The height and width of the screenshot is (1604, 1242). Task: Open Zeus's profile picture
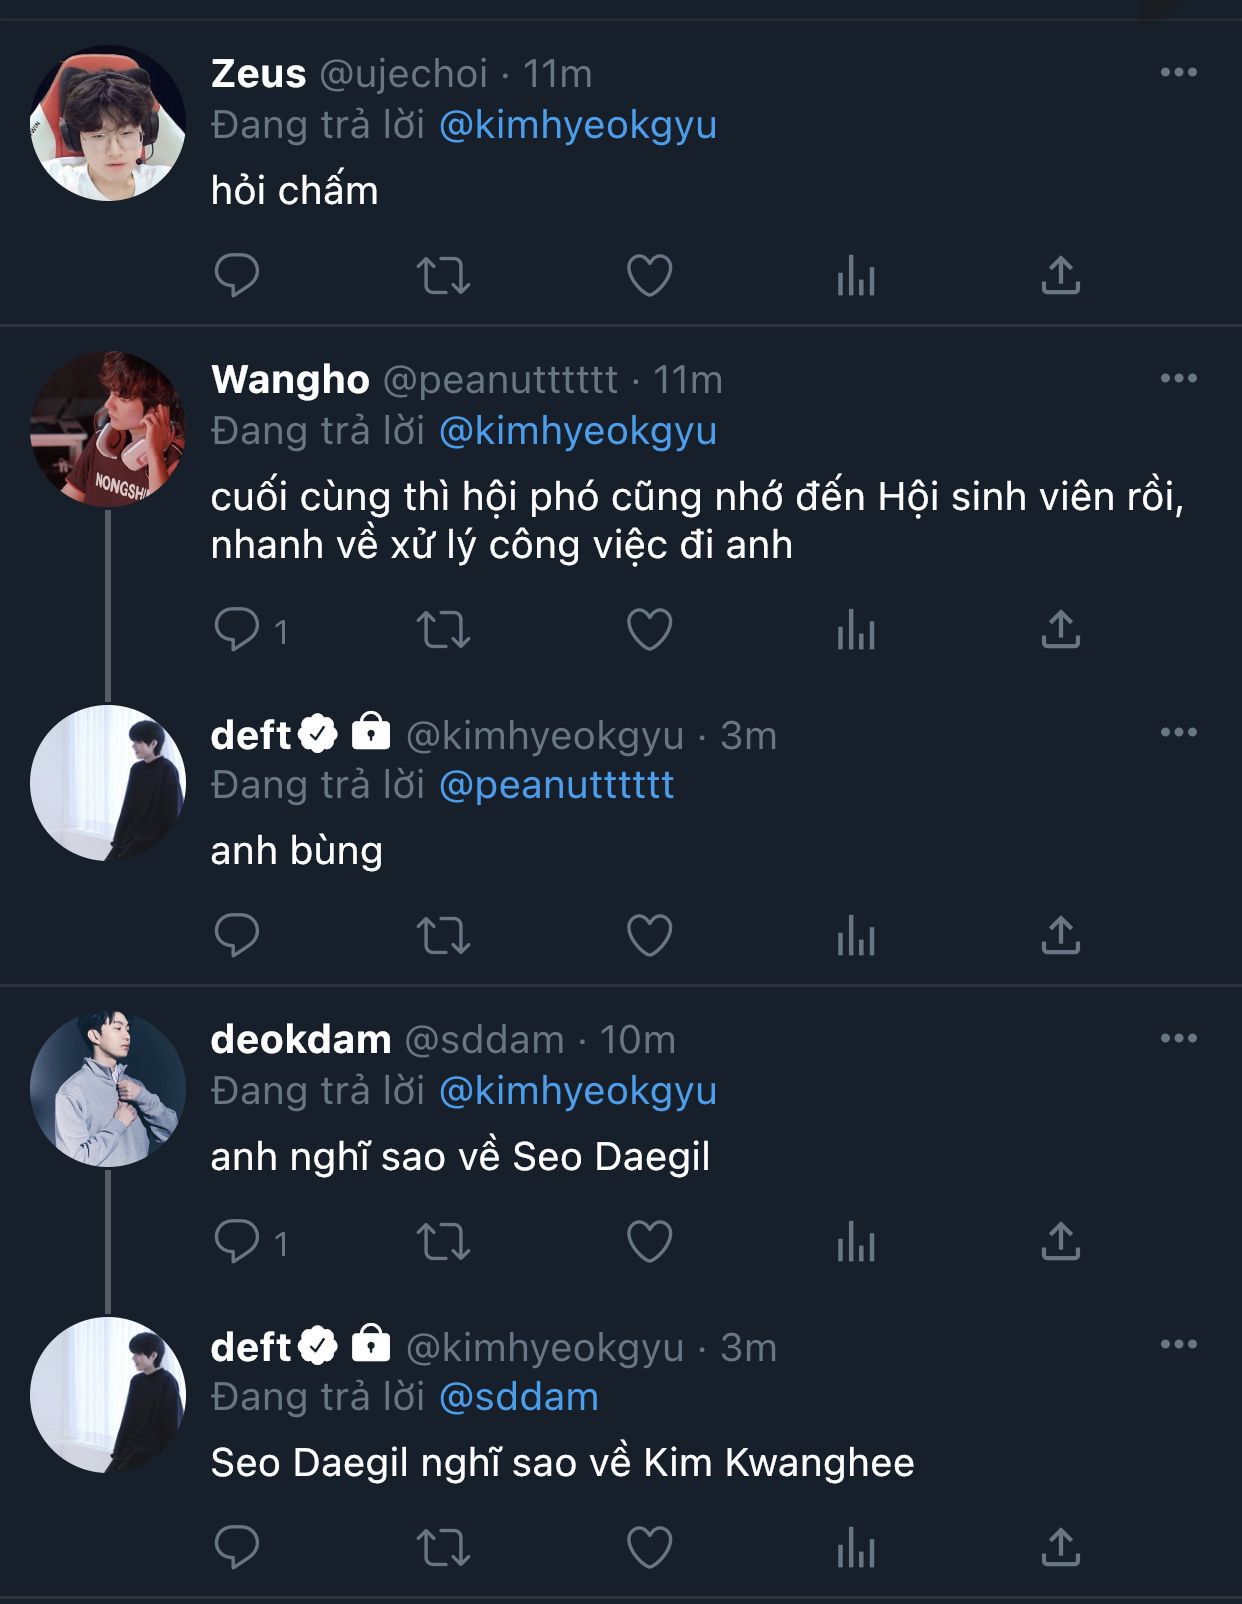(107, 123)
